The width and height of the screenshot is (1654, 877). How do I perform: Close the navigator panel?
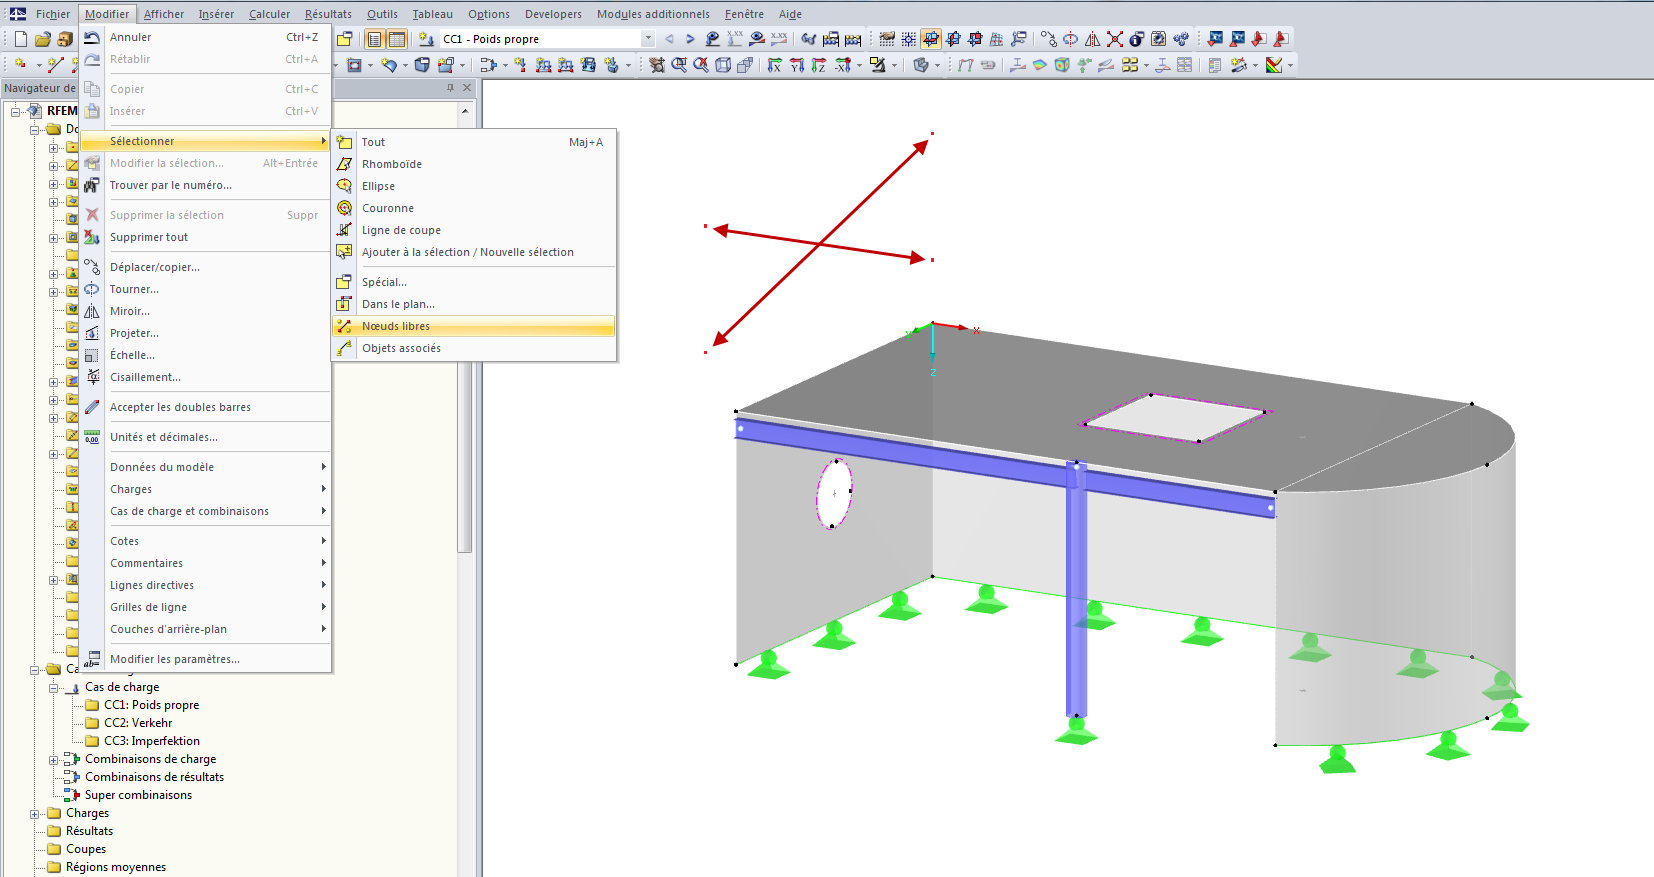[x=467, y=88]
